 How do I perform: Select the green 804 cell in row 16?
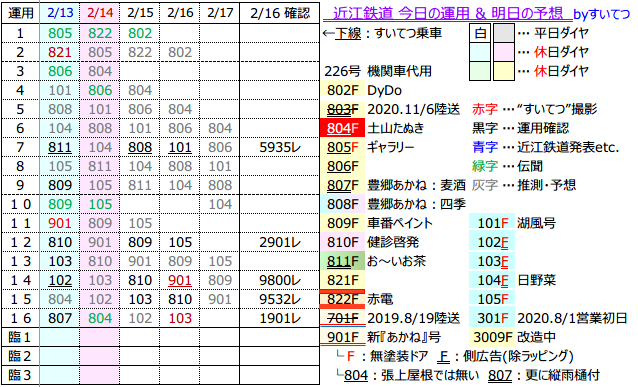tap(100, 318)
